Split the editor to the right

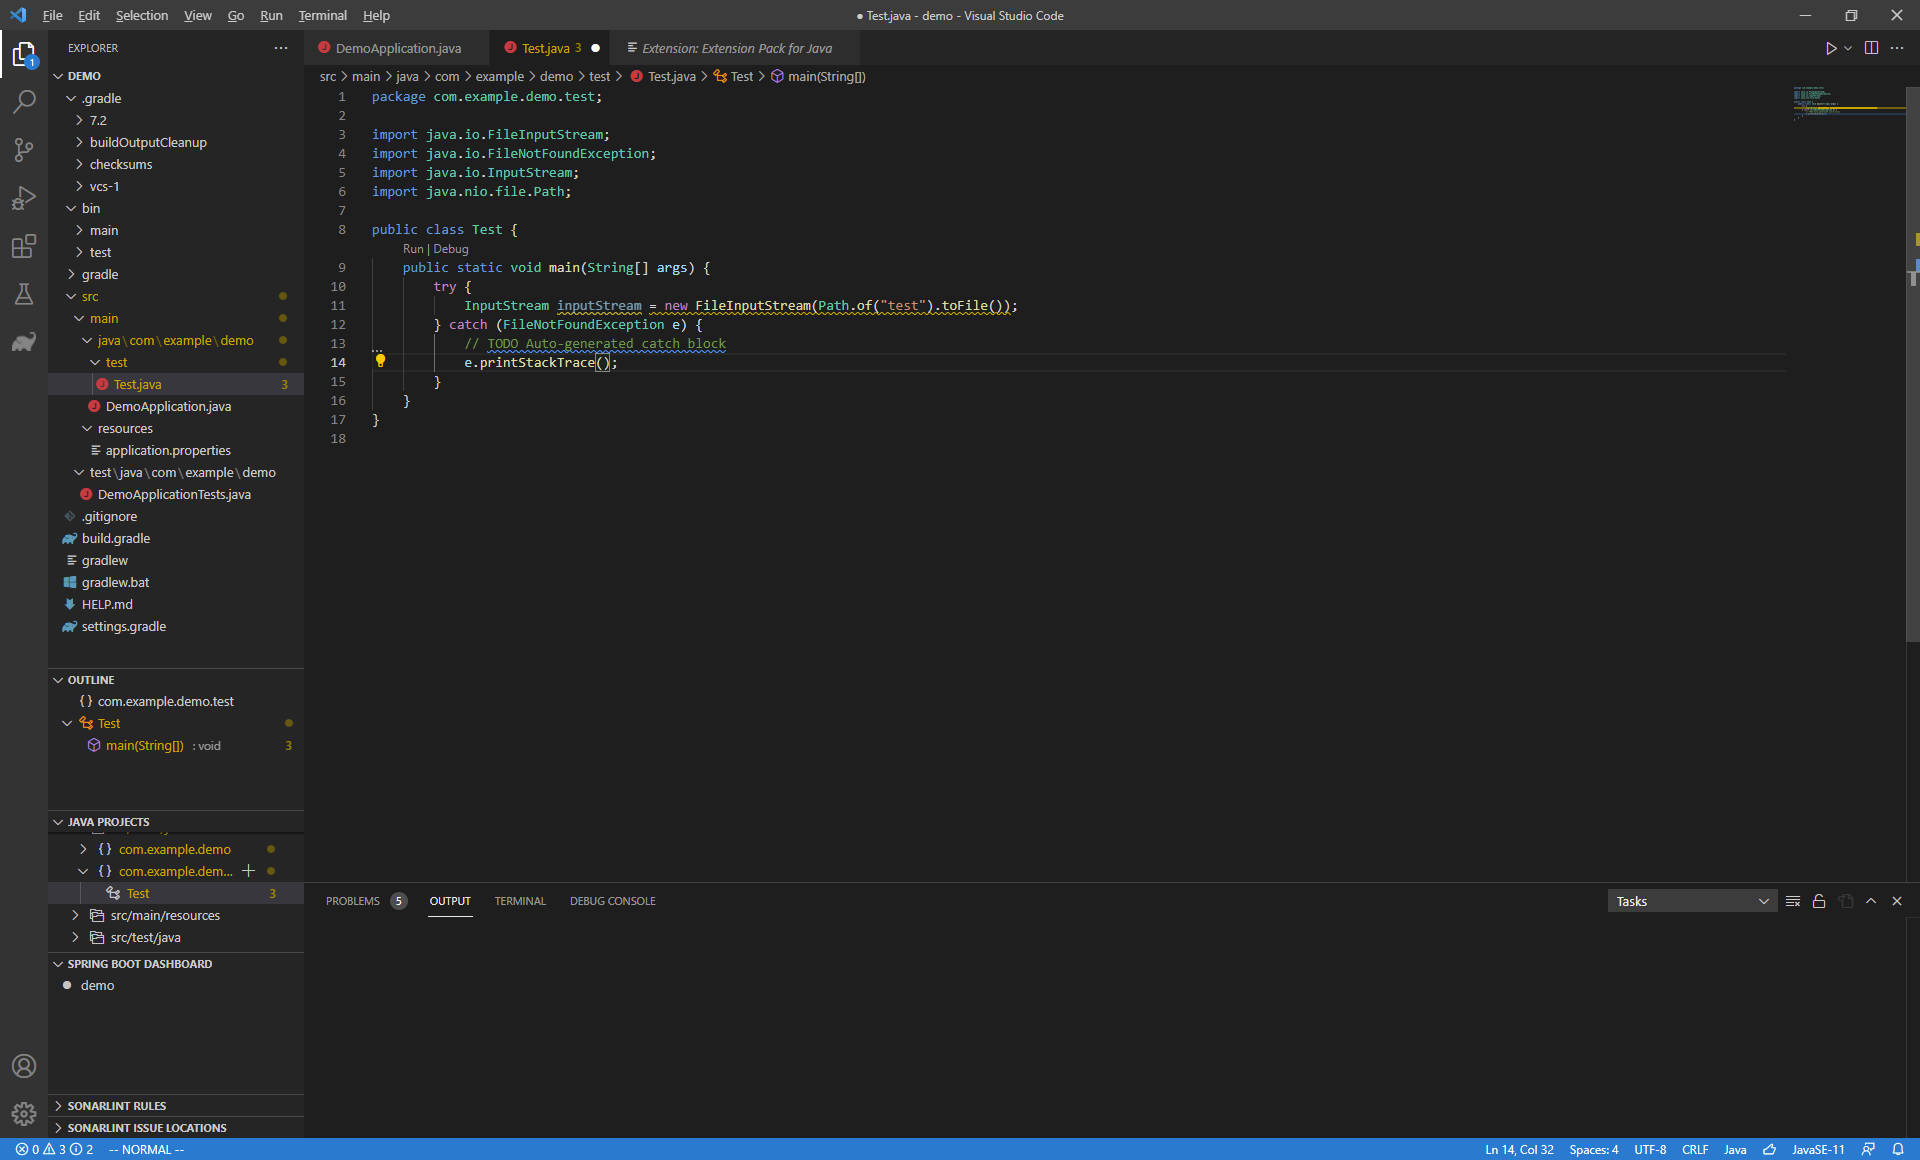[x=1871, y=47]
